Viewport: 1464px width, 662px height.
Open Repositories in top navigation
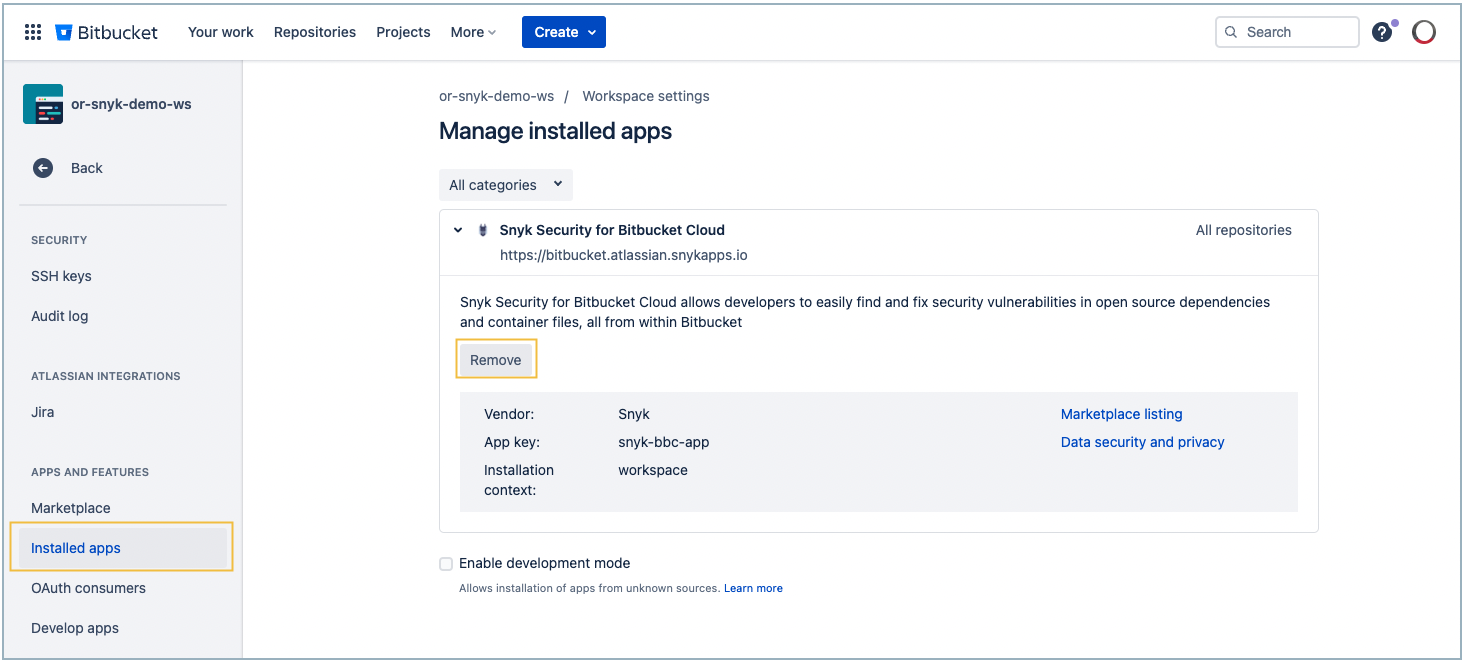tap(315, 32)
